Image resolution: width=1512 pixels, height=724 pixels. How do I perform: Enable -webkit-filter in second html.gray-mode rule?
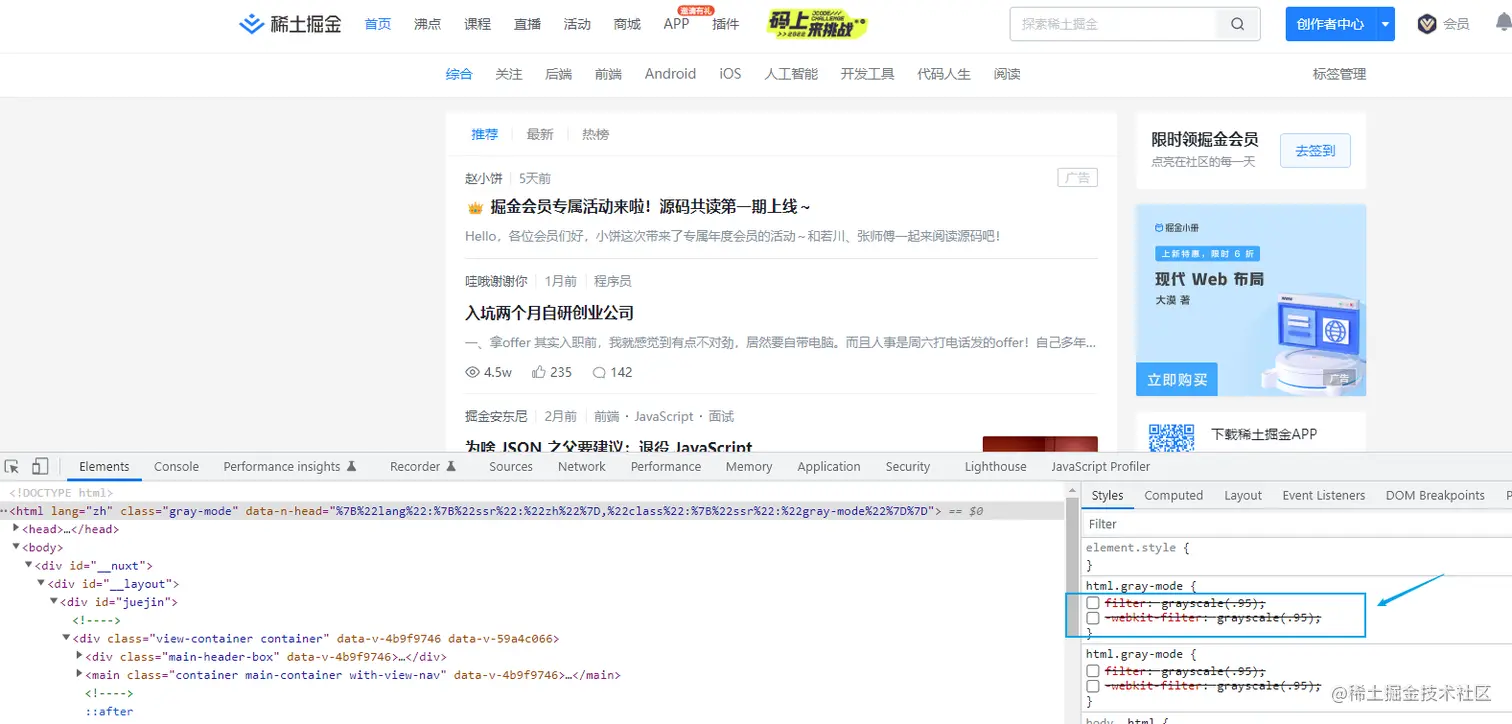pyautogui.click(x=1094, y=686)
